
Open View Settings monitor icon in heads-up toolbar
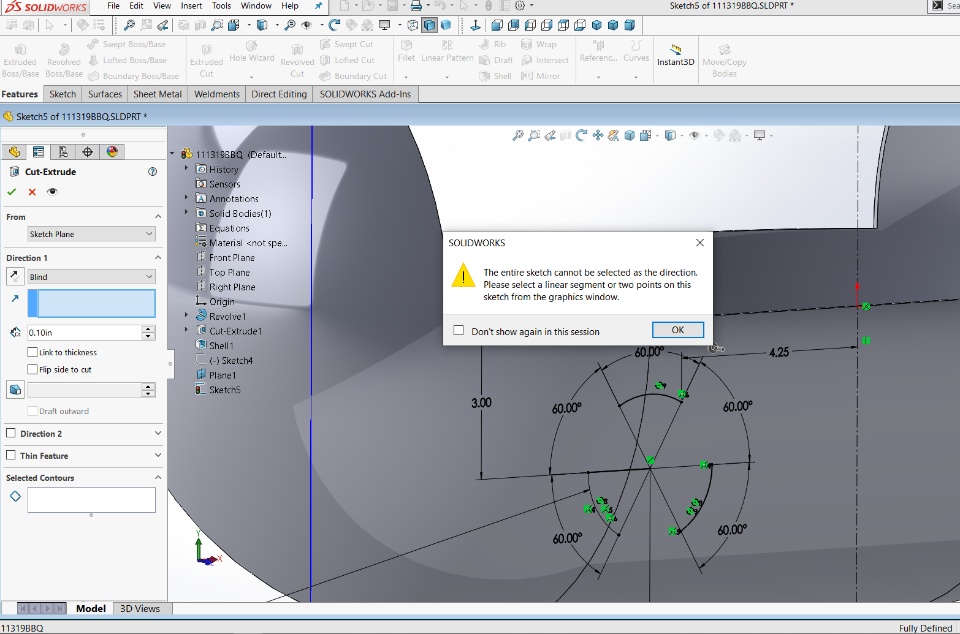pos(759,135)
